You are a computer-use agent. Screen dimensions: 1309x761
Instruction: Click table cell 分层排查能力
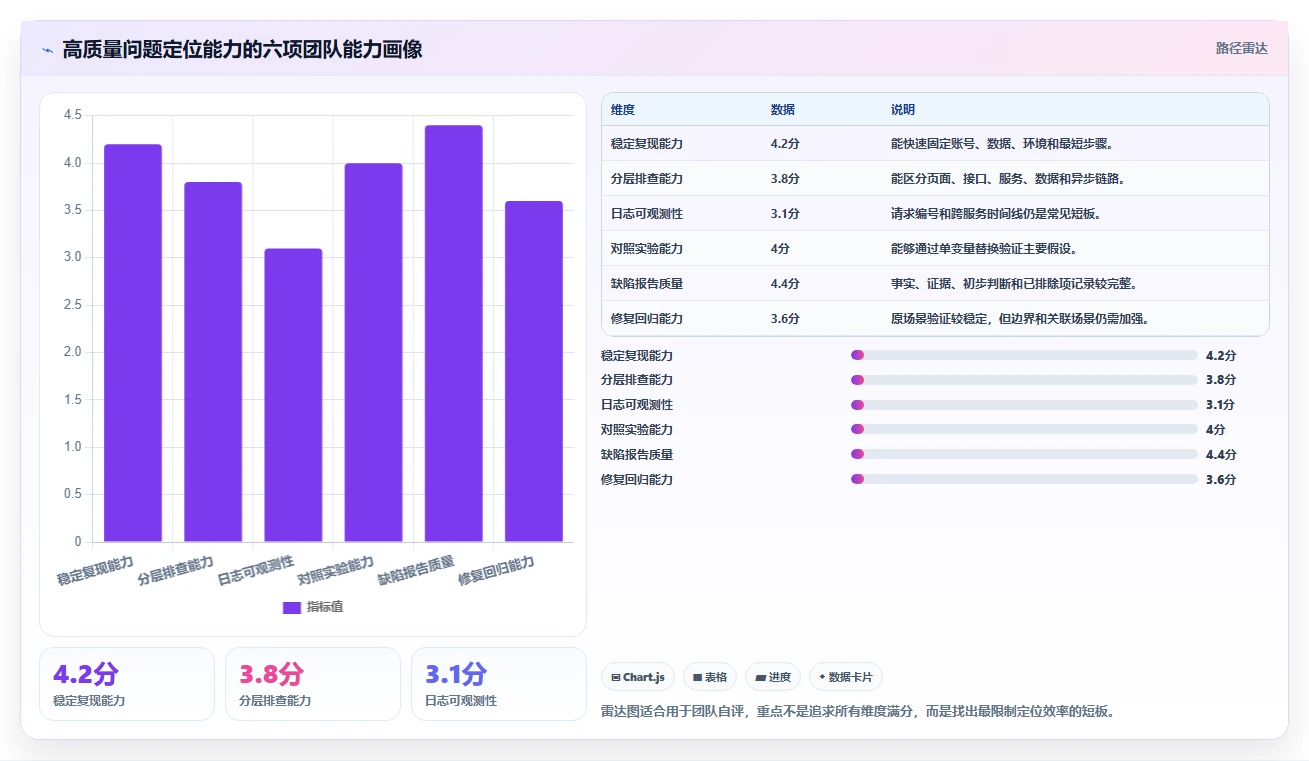click(x=647, y=179)
